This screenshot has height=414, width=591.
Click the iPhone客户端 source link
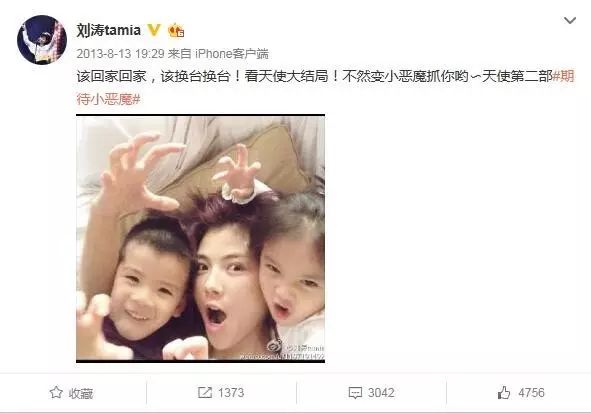[231, 54]
